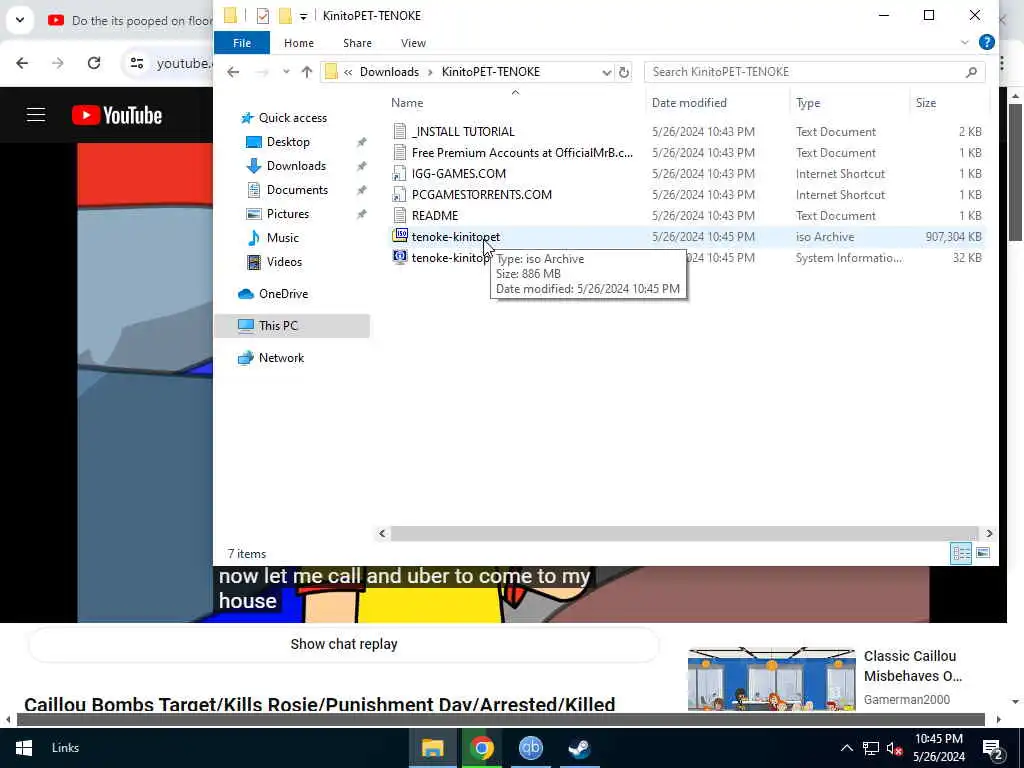1024x768 pixels.
Task: Click the muted volume tray icon
Action: coord(894,748)
